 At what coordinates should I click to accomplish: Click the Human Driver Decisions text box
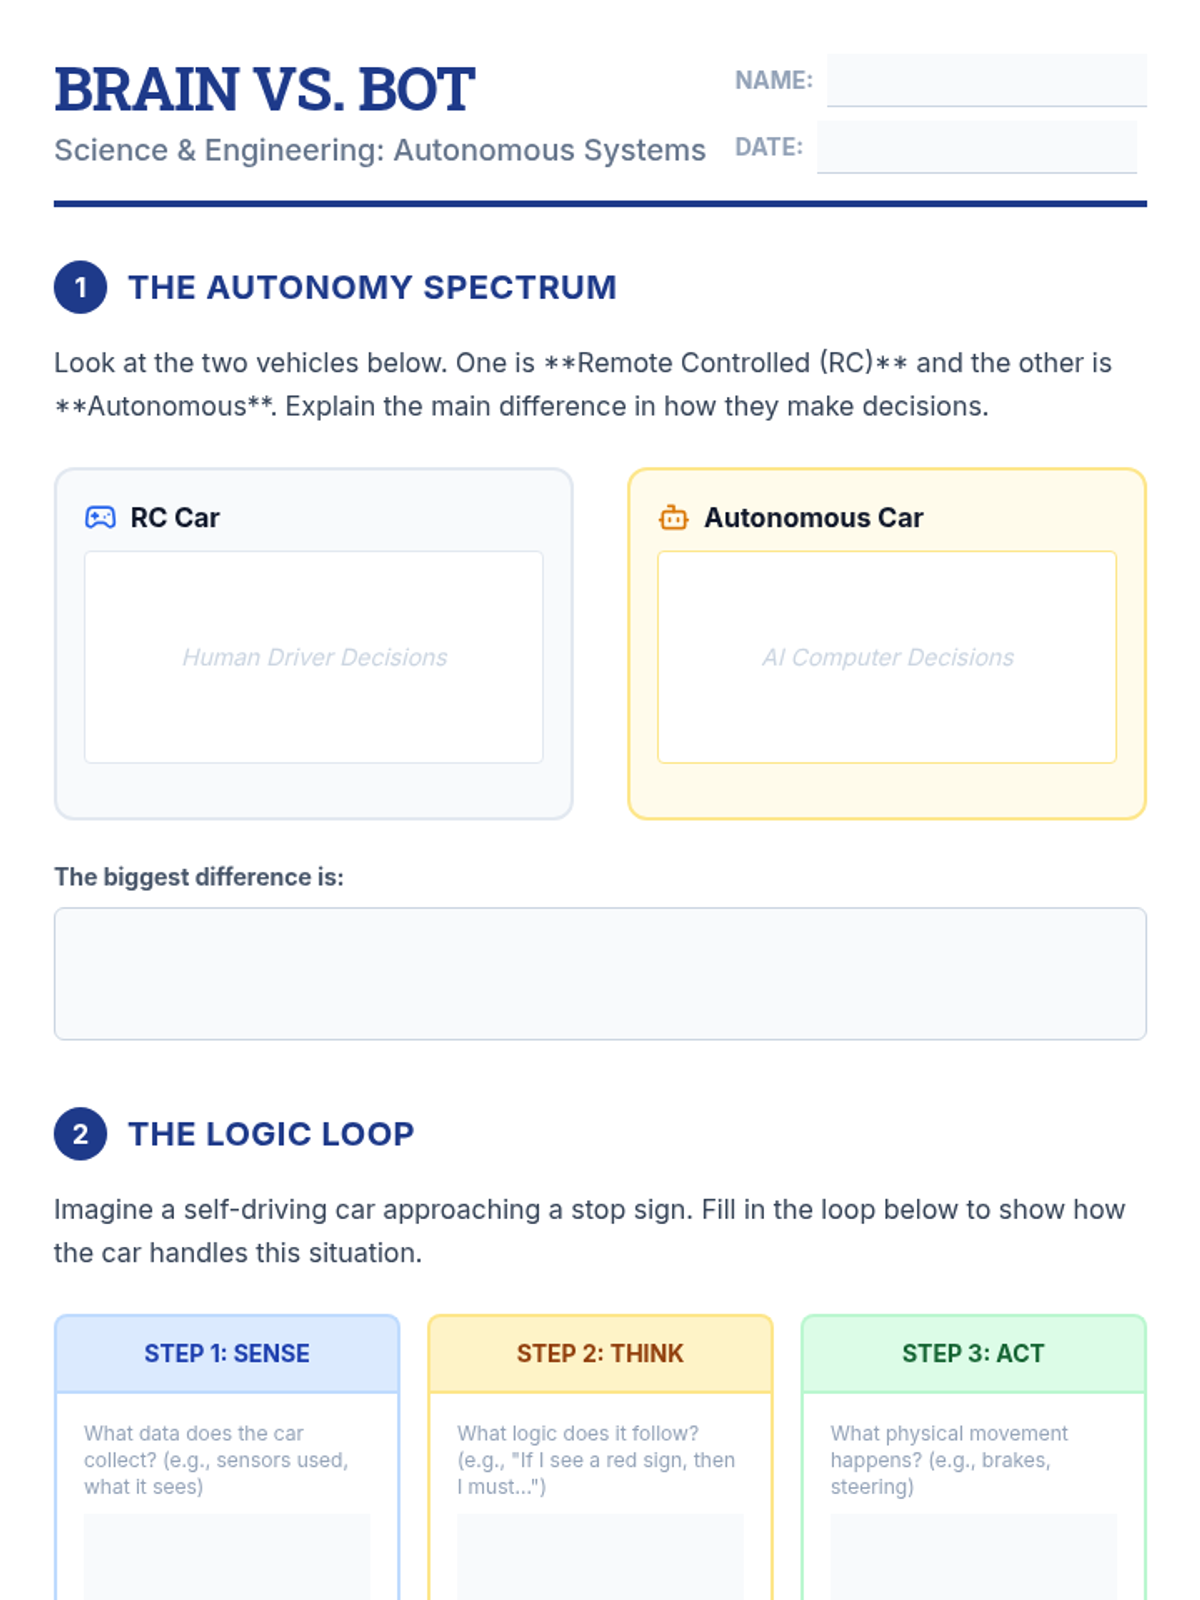click(314, 657)
